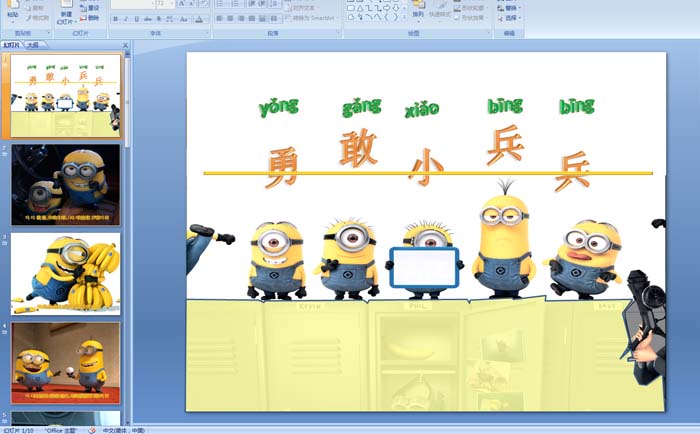Viewport: 700px width, 434px height.
Task: Open the Select (选择) dropdown
Action: pos(512,18)
